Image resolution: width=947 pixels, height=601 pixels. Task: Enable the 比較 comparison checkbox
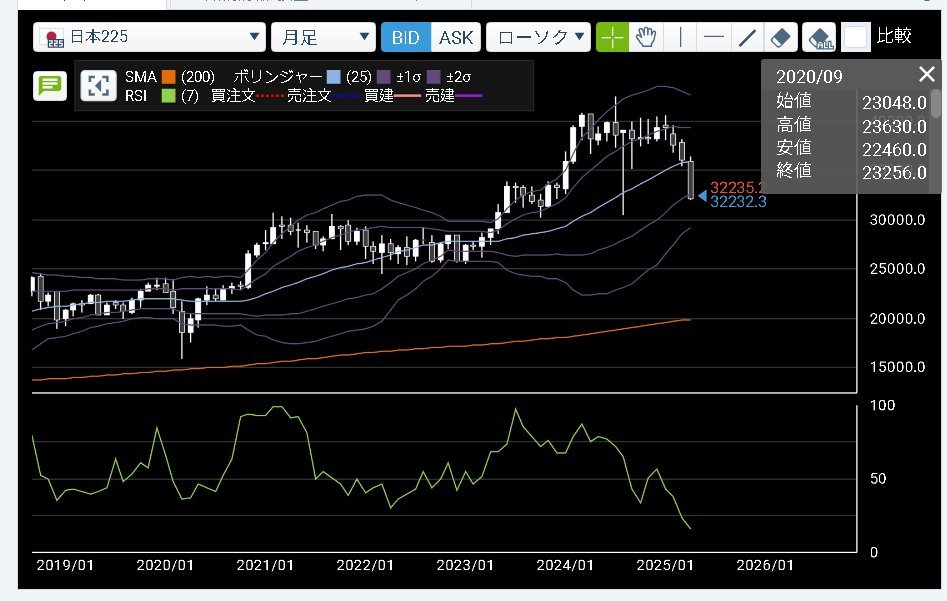(x=855, y=38)
